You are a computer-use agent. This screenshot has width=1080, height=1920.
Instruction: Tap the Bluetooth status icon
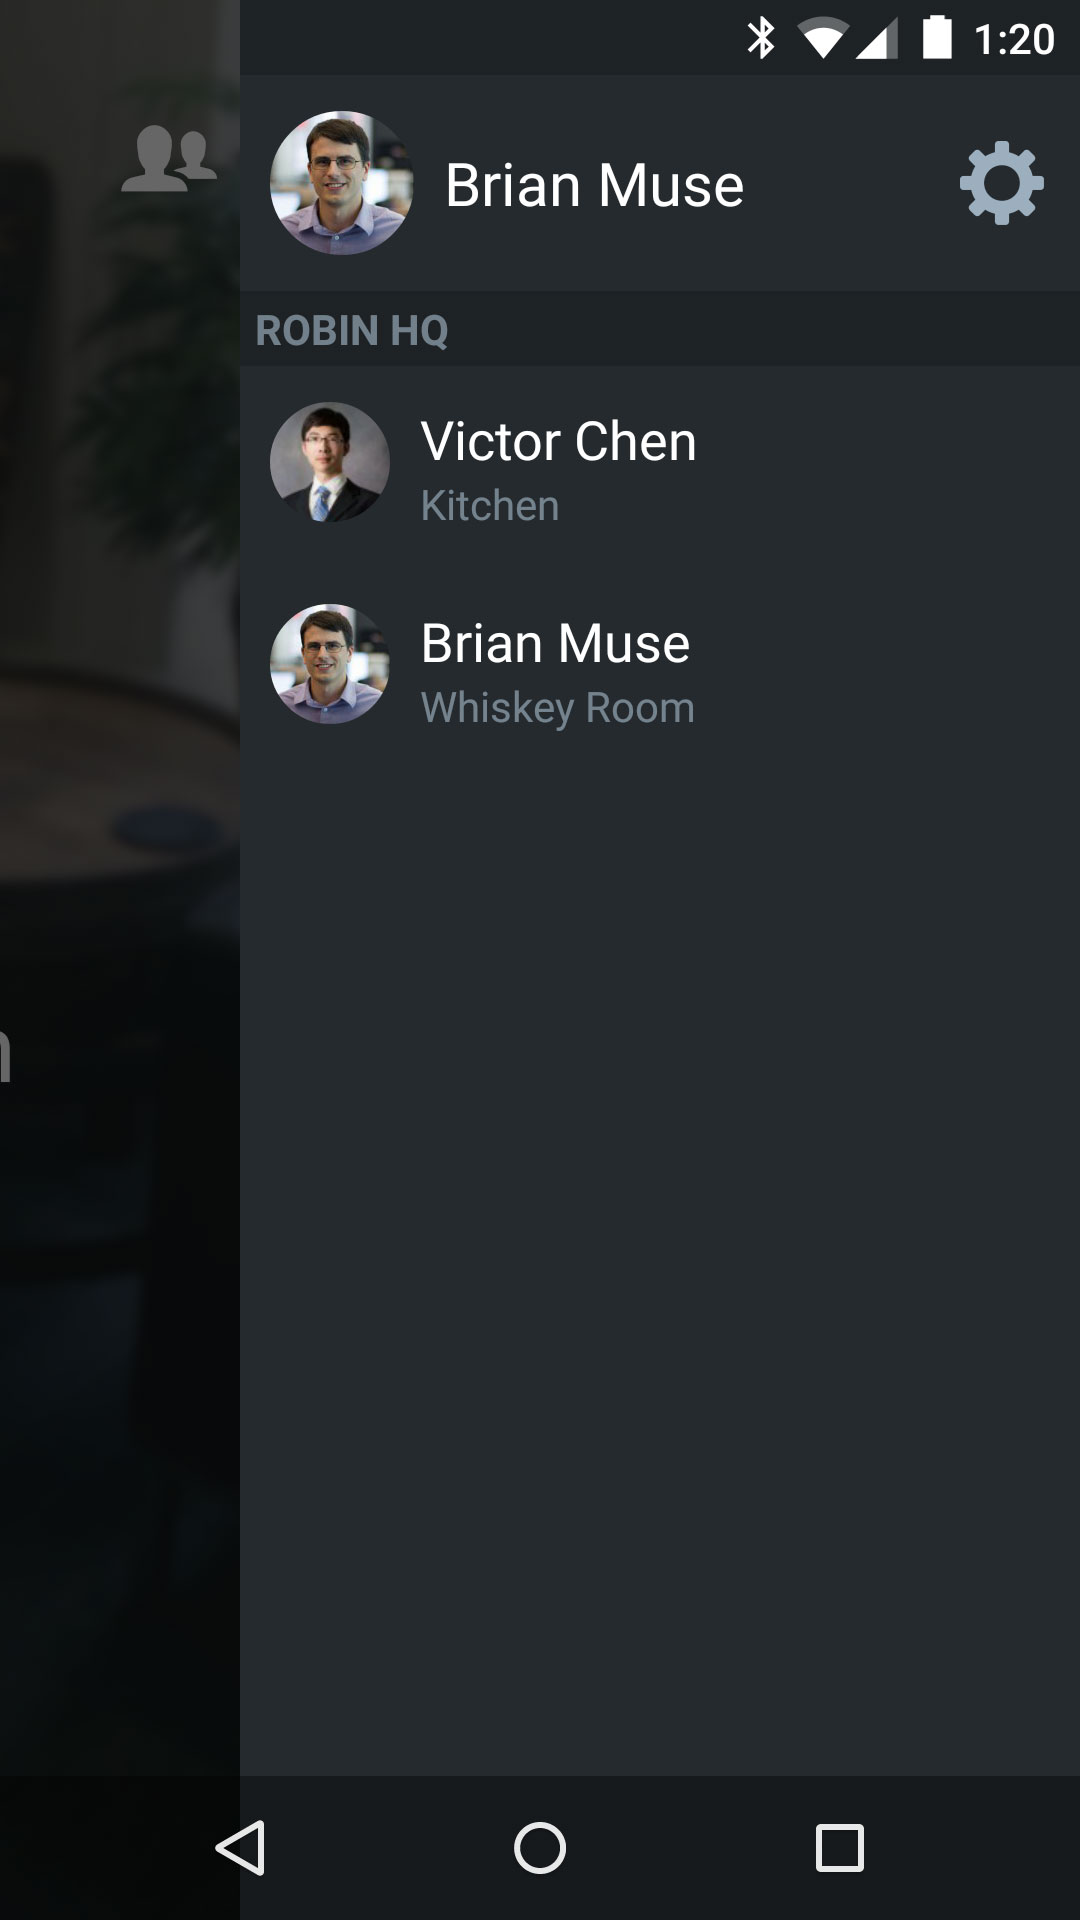click(762, 39)
